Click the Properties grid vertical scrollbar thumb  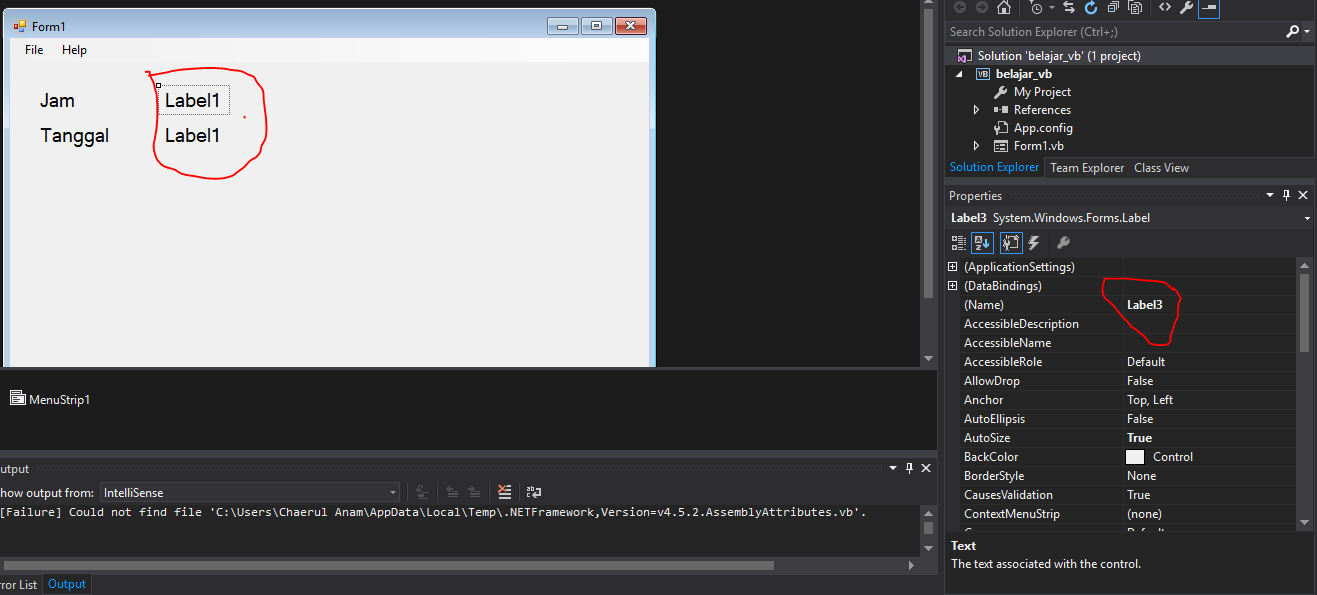point(1304,312)
